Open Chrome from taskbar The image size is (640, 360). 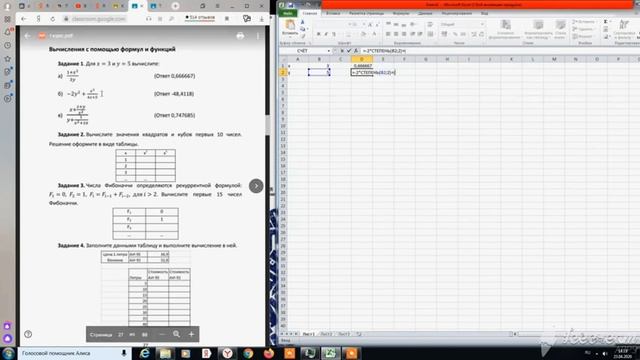(x=248, y=353)
